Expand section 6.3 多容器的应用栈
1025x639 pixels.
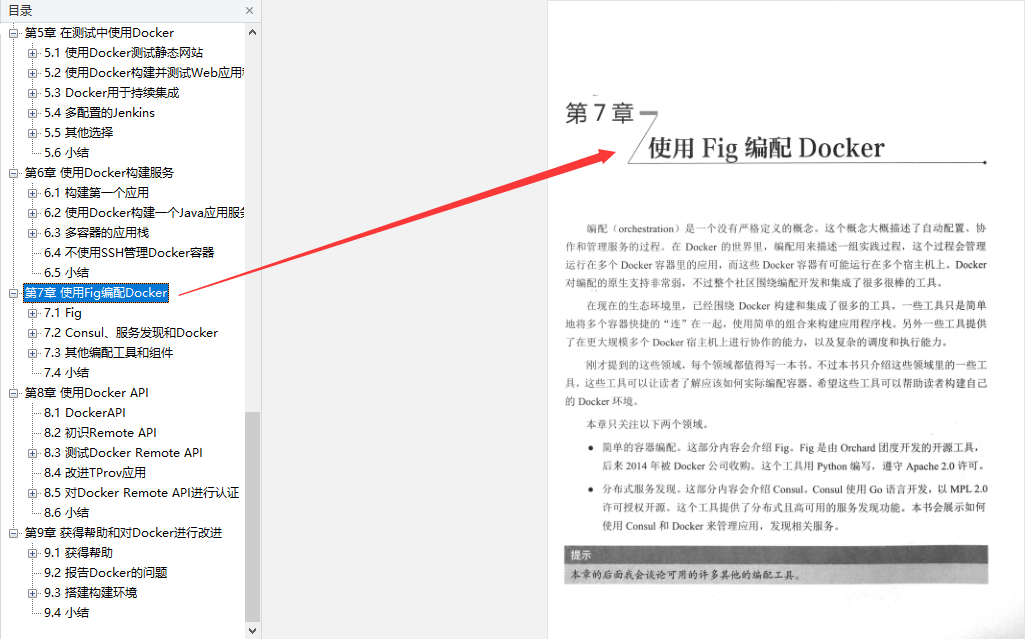(x=32, y=233)
